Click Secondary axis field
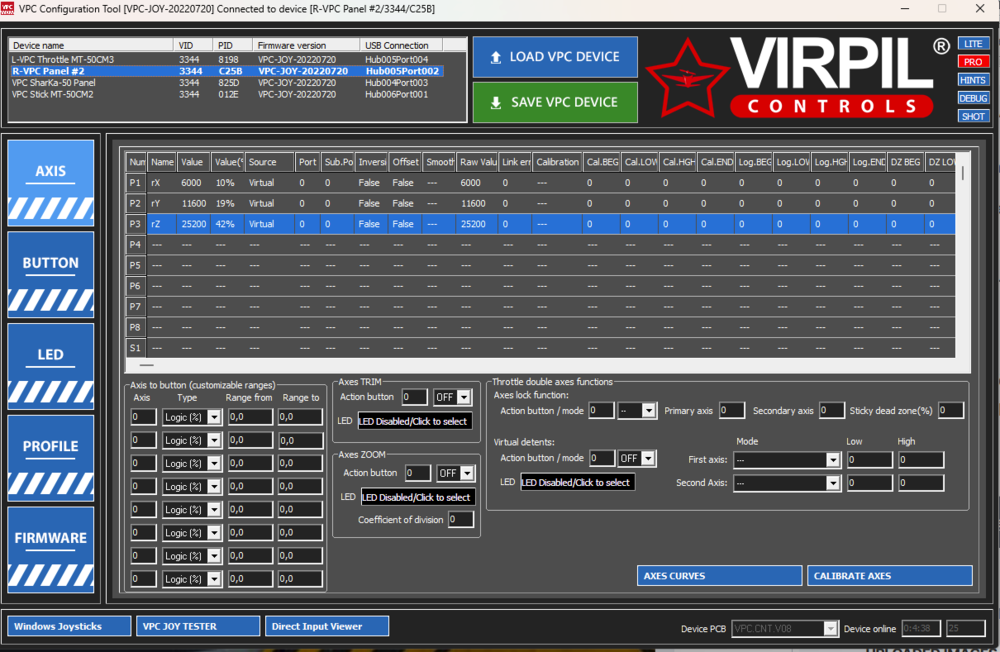Screen dimensions: 1000x652 click(x=832, y=410)
